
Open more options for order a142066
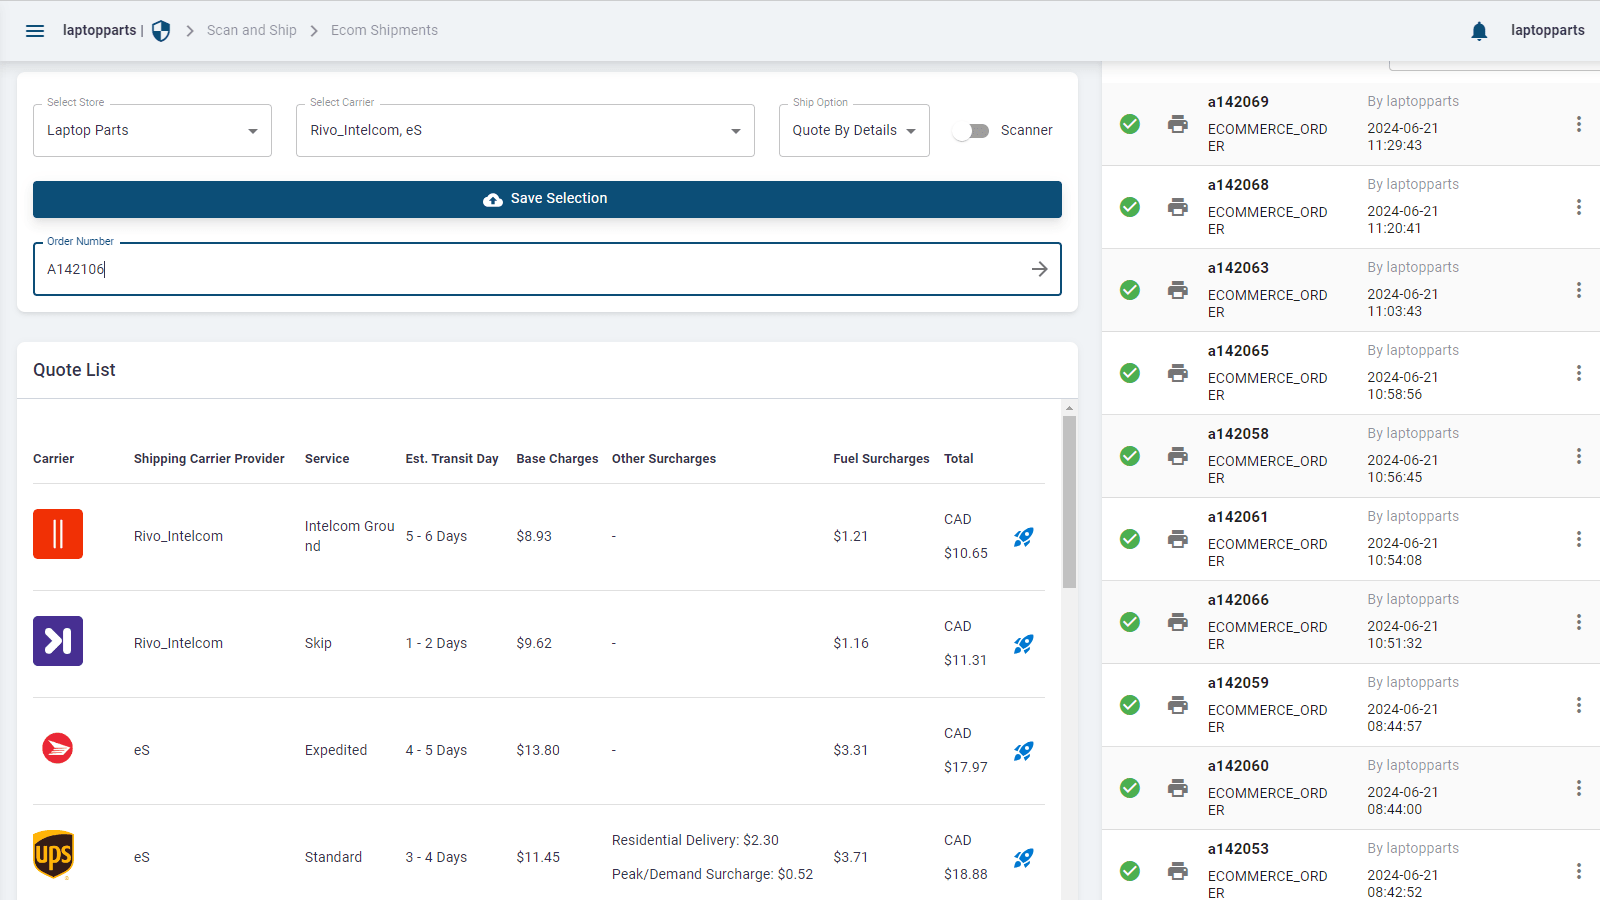coord(1579,622)
